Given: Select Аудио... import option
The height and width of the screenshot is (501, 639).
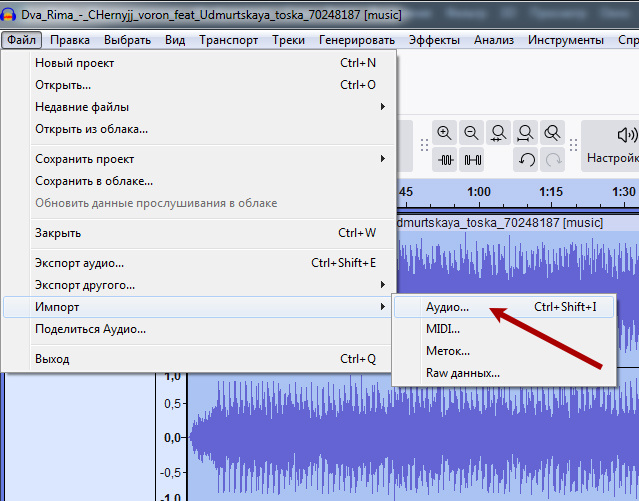Looking at the screenshot, I should click(504, 307).
